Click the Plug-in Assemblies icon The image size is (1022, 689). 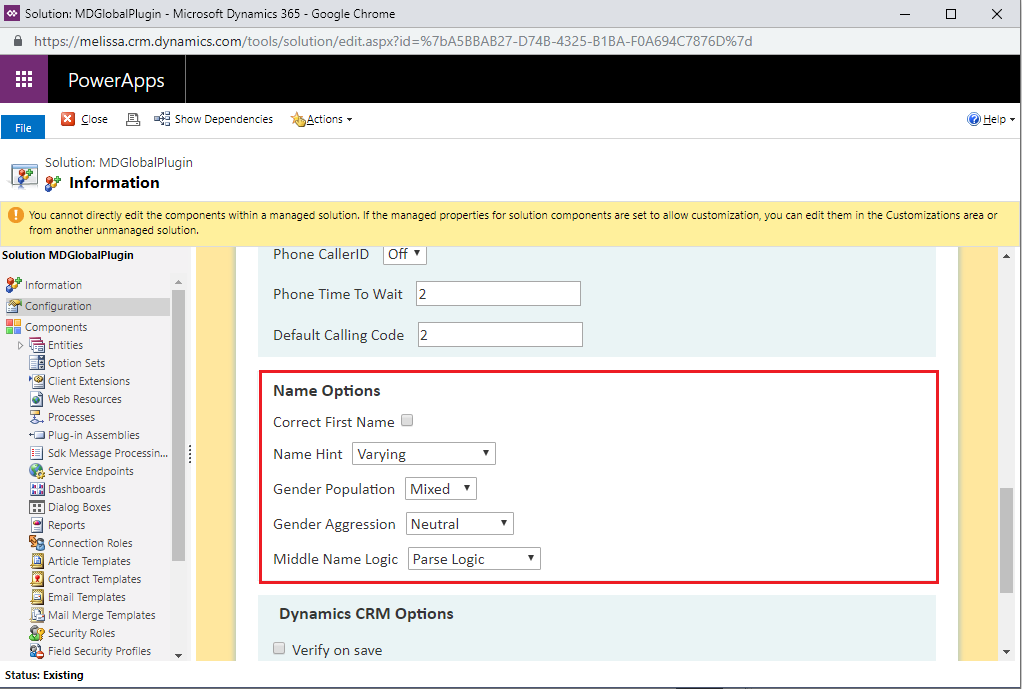(37, 435)
